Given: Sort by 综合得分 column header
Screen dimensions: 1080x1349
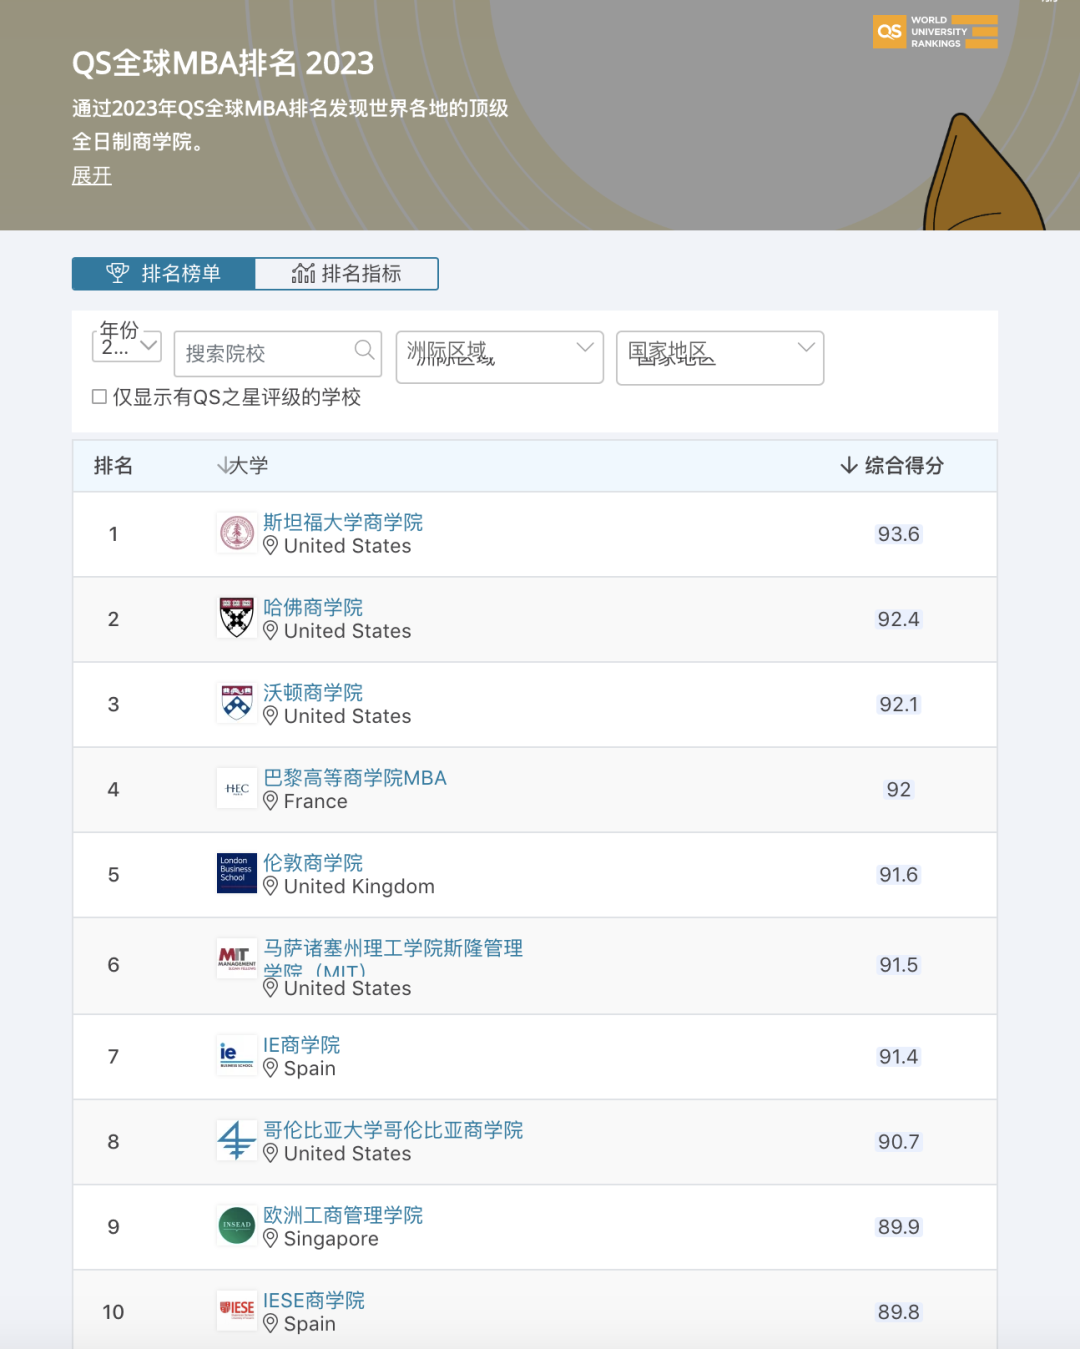Looking at the screenshot, I should 892,466.
